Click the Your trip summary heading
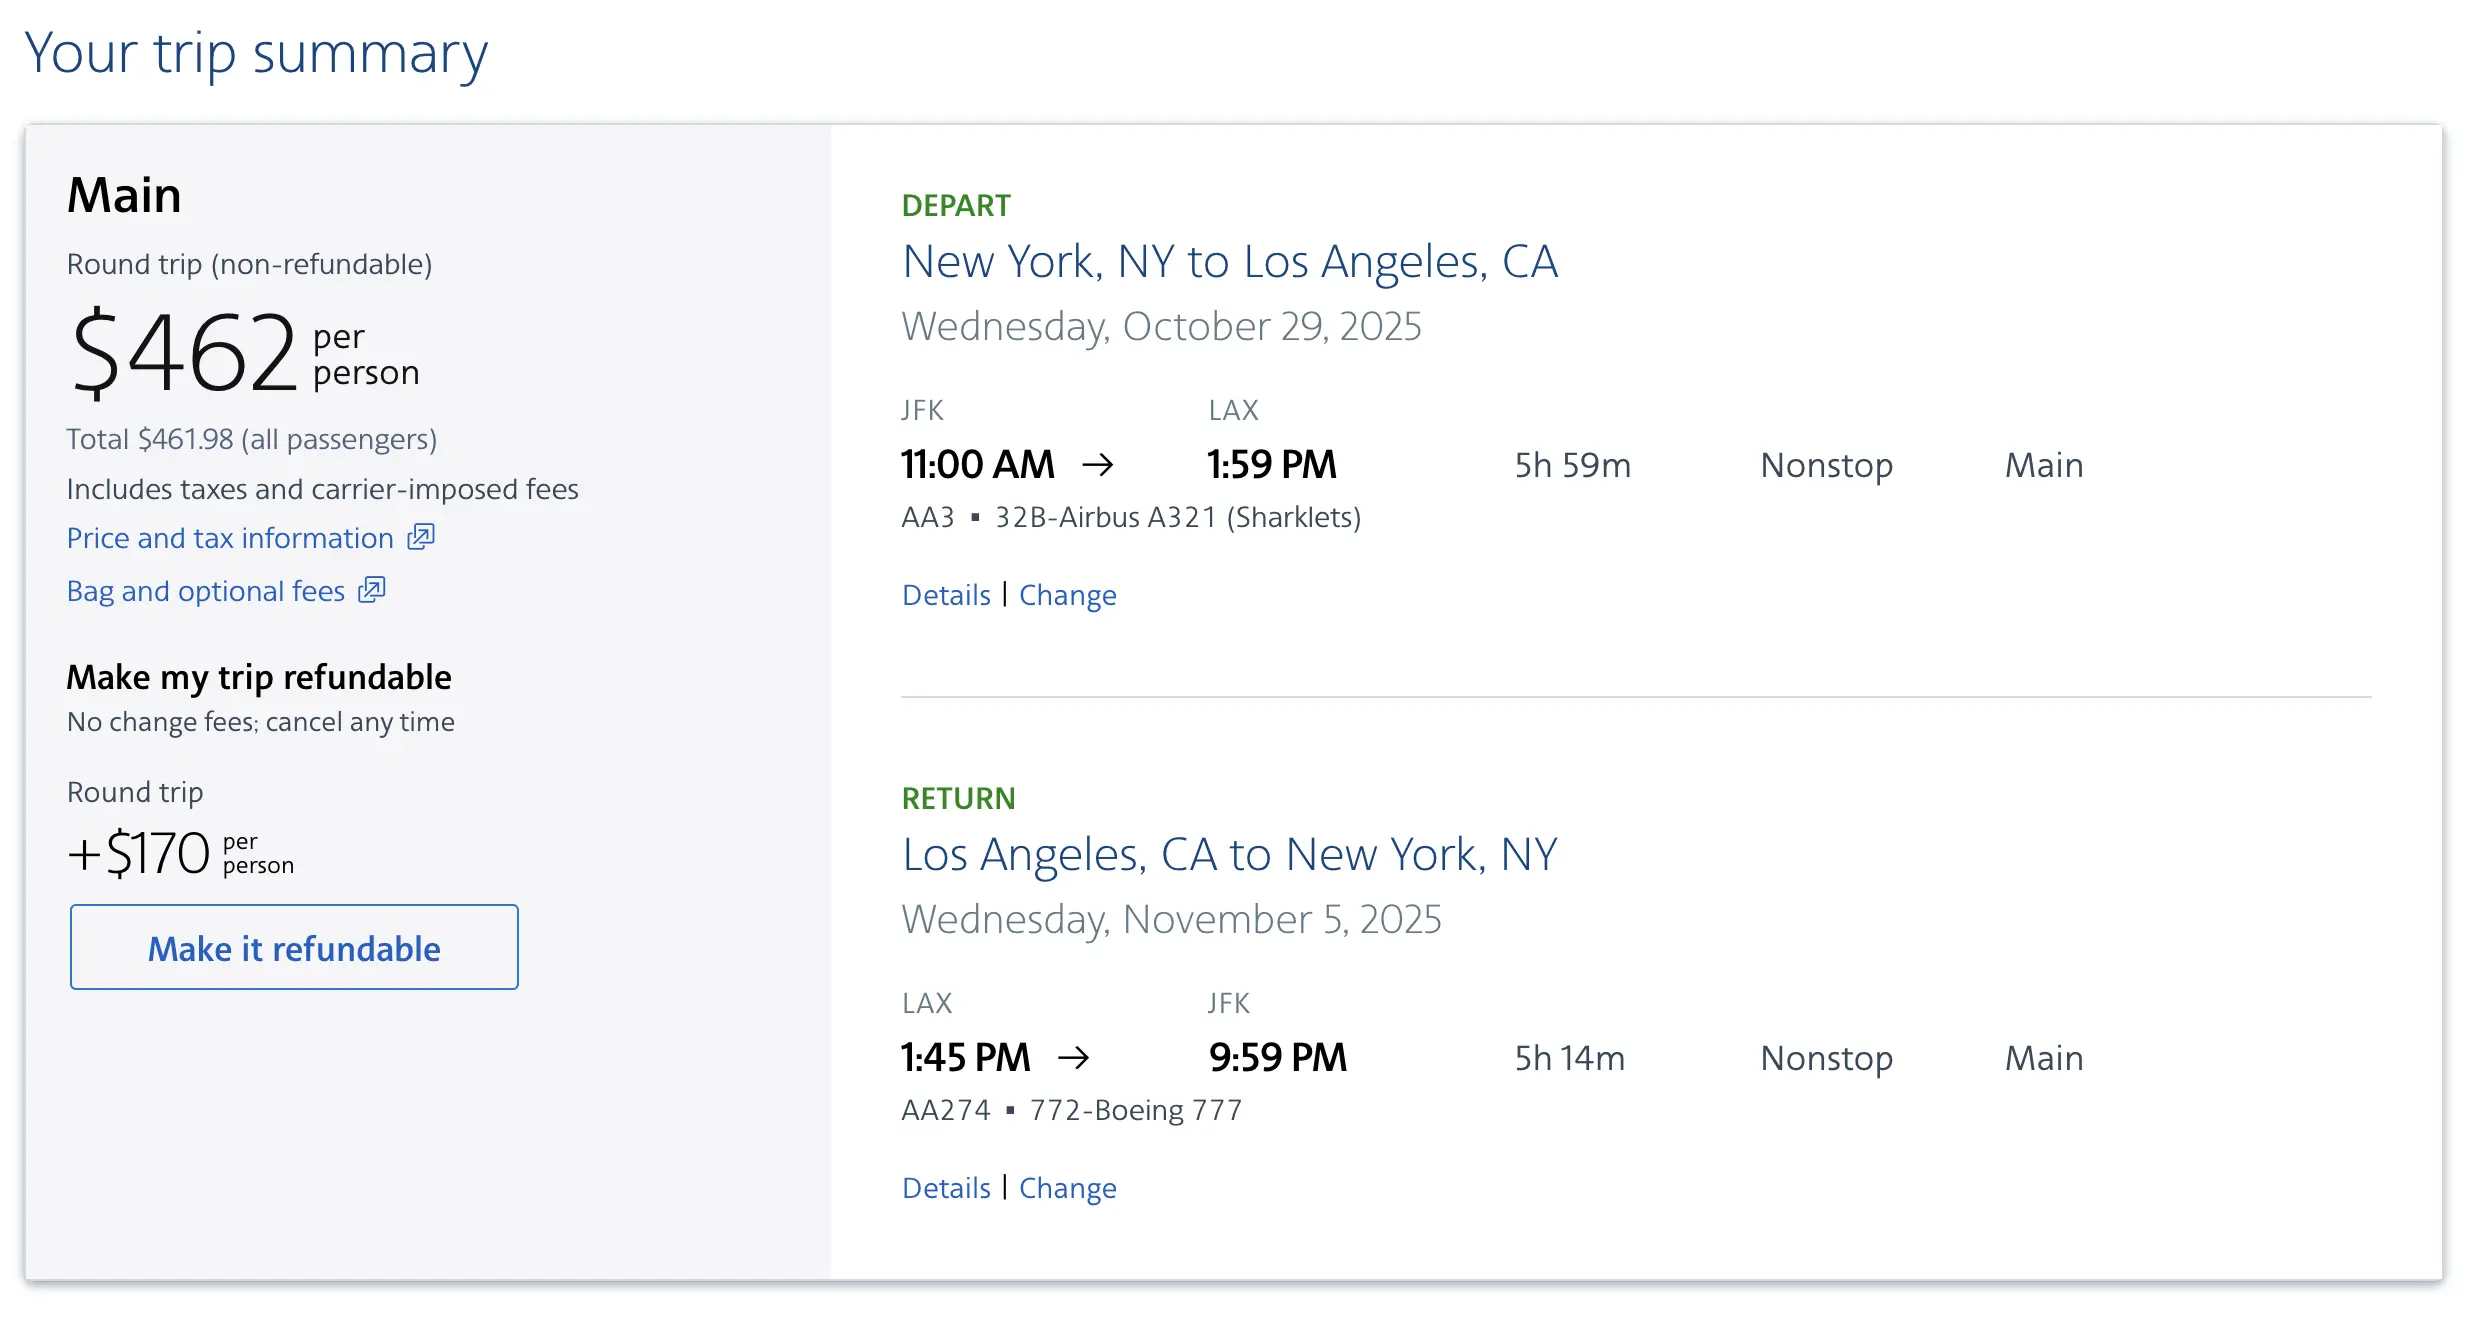This screenshot has height=1326, width=2474. click(x=256, y=53)
